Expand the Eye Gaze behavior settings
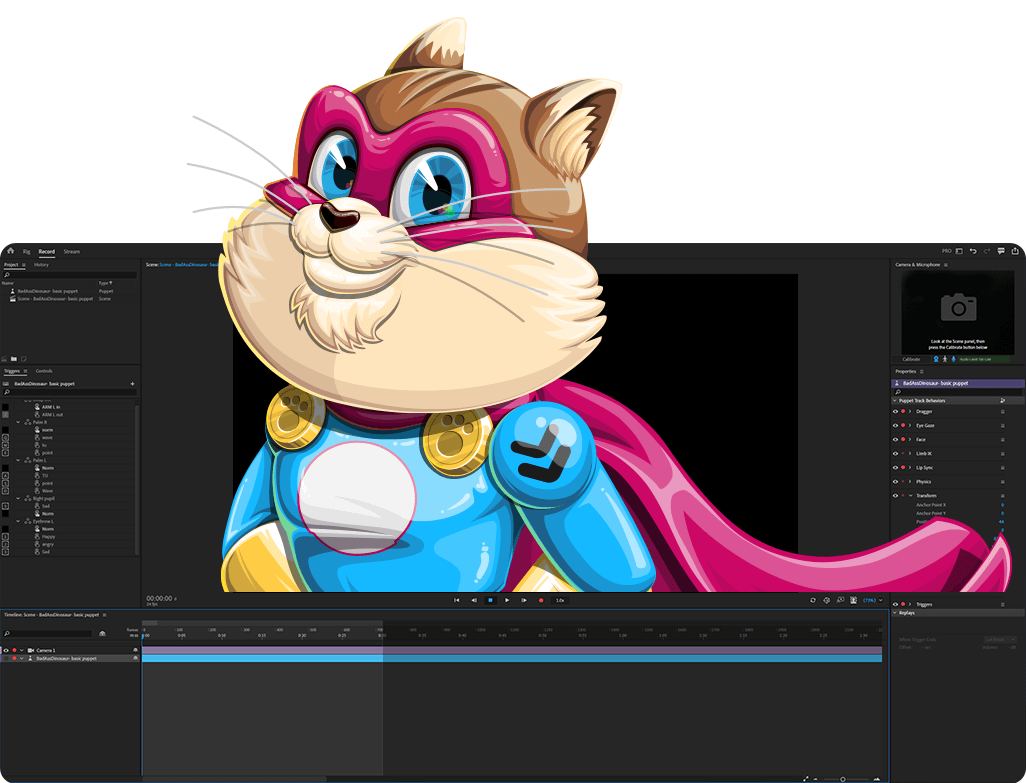The width and height of the screenshot is (1026, 783). point(910,425)
